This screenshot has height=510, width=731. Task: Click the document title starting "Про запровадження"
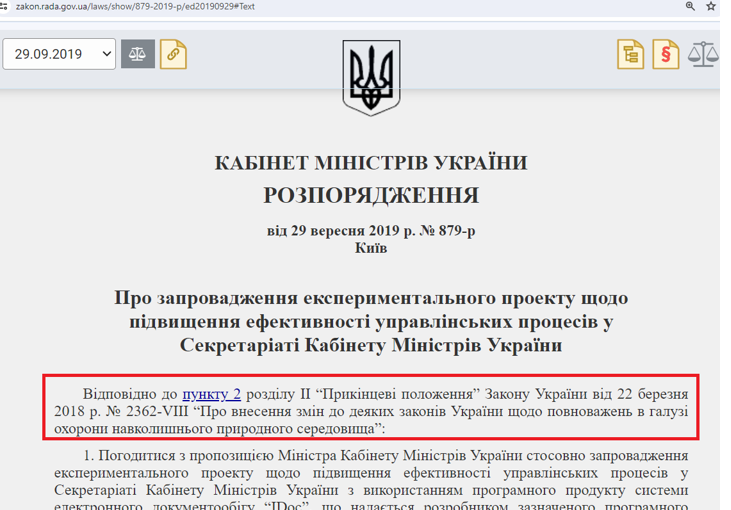pos(371,321)
